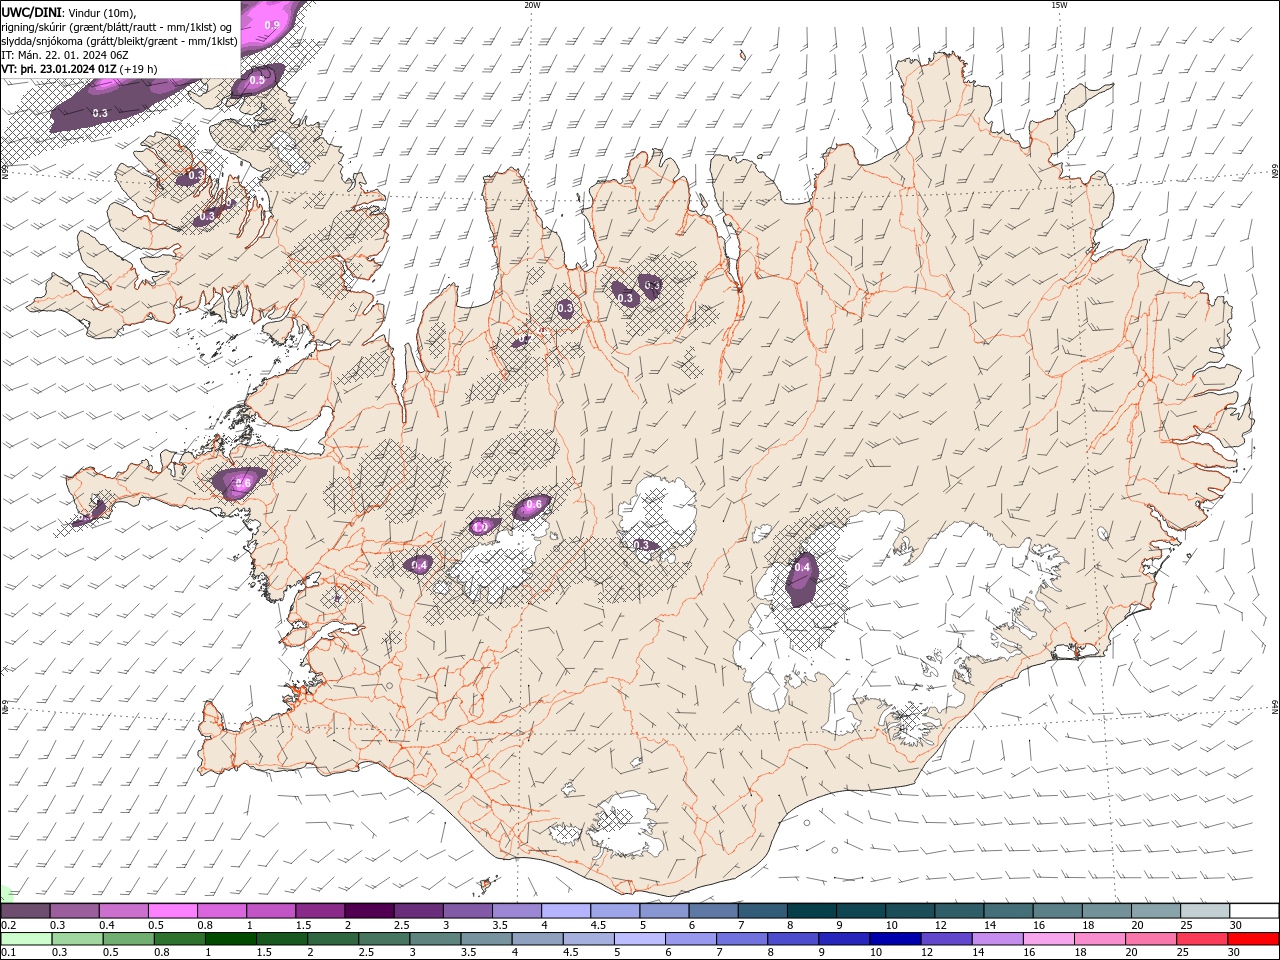Click the deep navy blue swatch labeled 10
This screenshot has height=960, width=1280.
pos(894,939)
